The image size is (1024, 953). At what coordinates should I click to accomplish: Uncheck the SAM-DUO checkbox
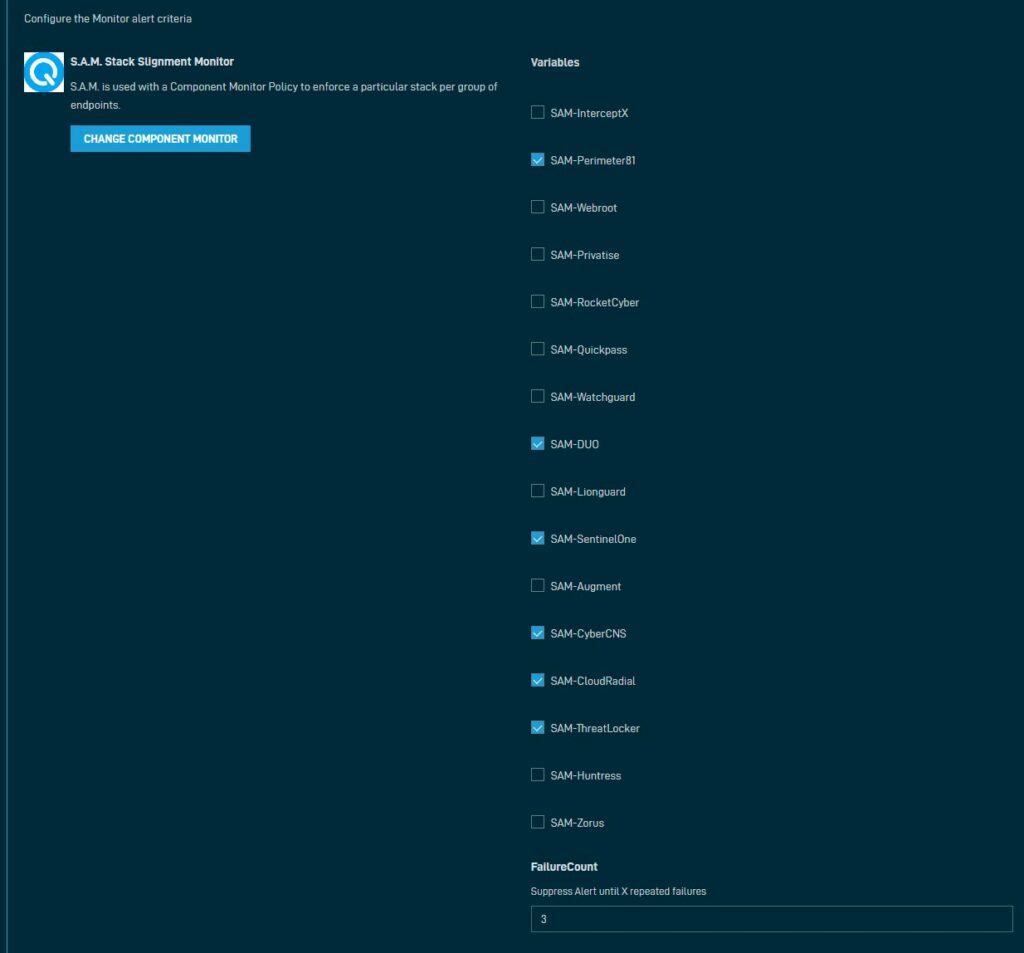click(537, 443)
